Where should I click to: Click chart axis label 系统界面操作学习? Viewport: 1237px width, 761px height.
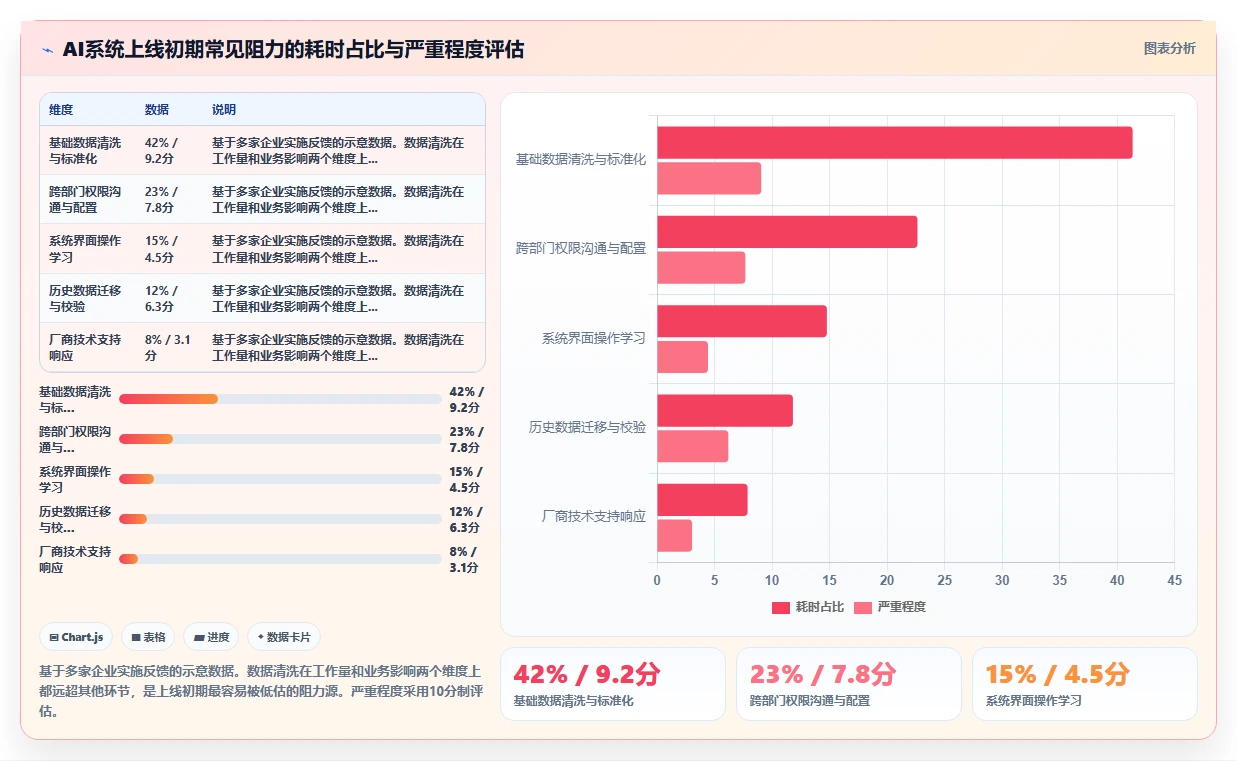tap(594, 338)
